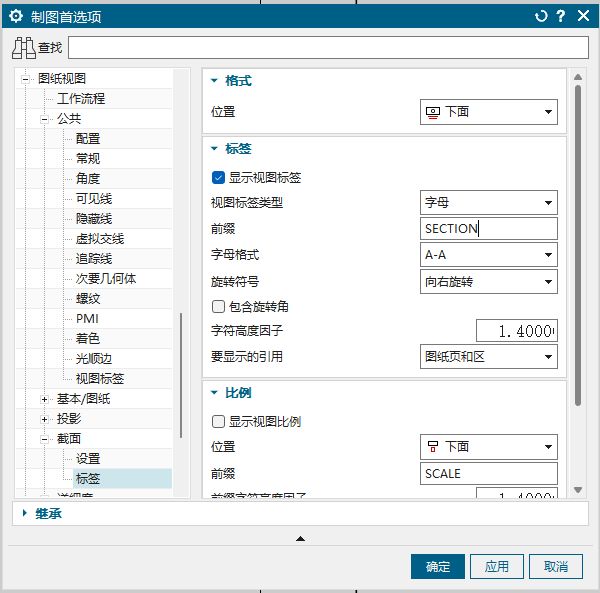Collapse the 截面 tree node
The height and width of the screenshot is (593, 600).
click(44, 439)
